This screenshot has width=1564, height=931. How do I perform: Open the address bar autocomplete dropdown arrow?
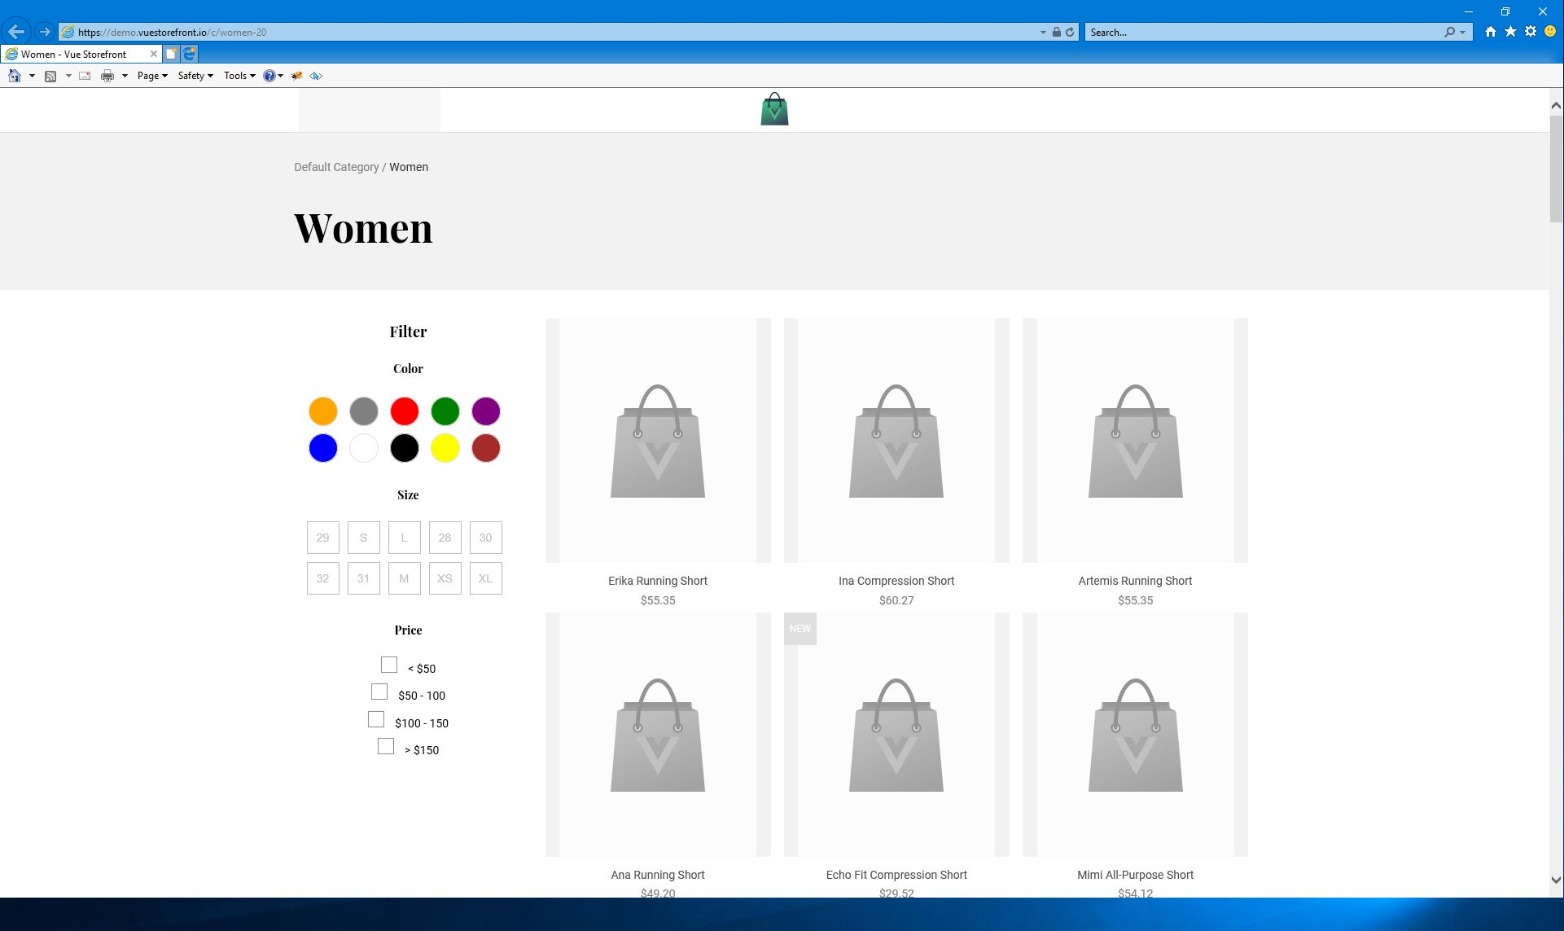(1043, 32)
